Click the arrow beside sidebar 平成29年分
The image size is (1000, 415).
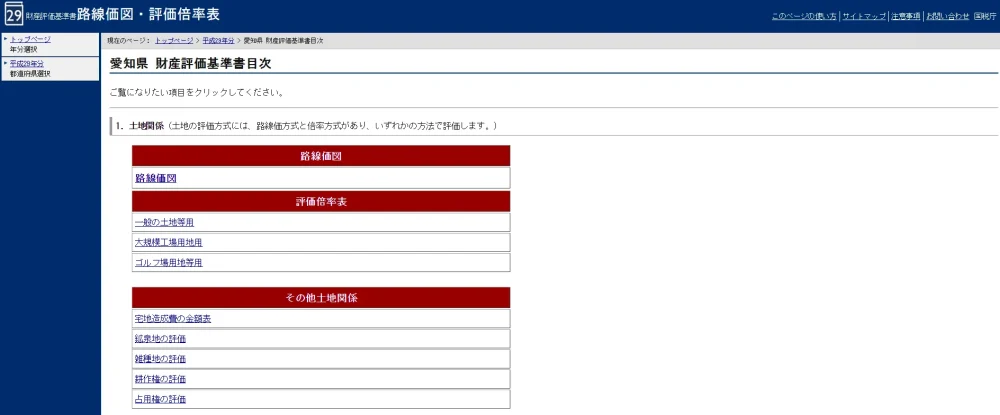5,64
